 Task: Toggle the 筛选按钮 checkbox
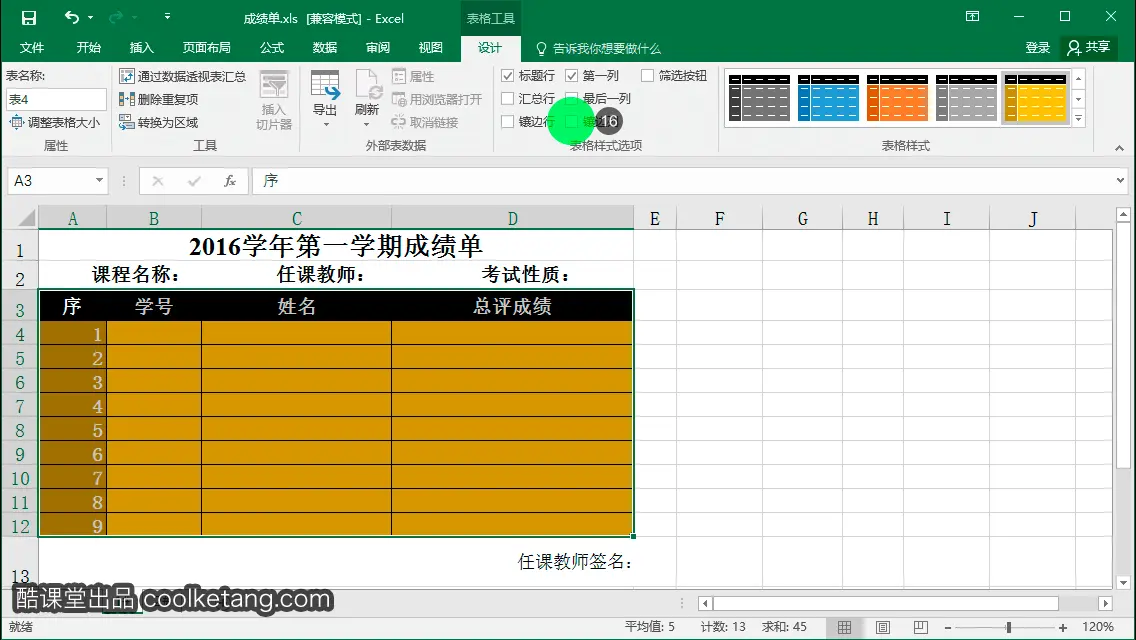648,75
